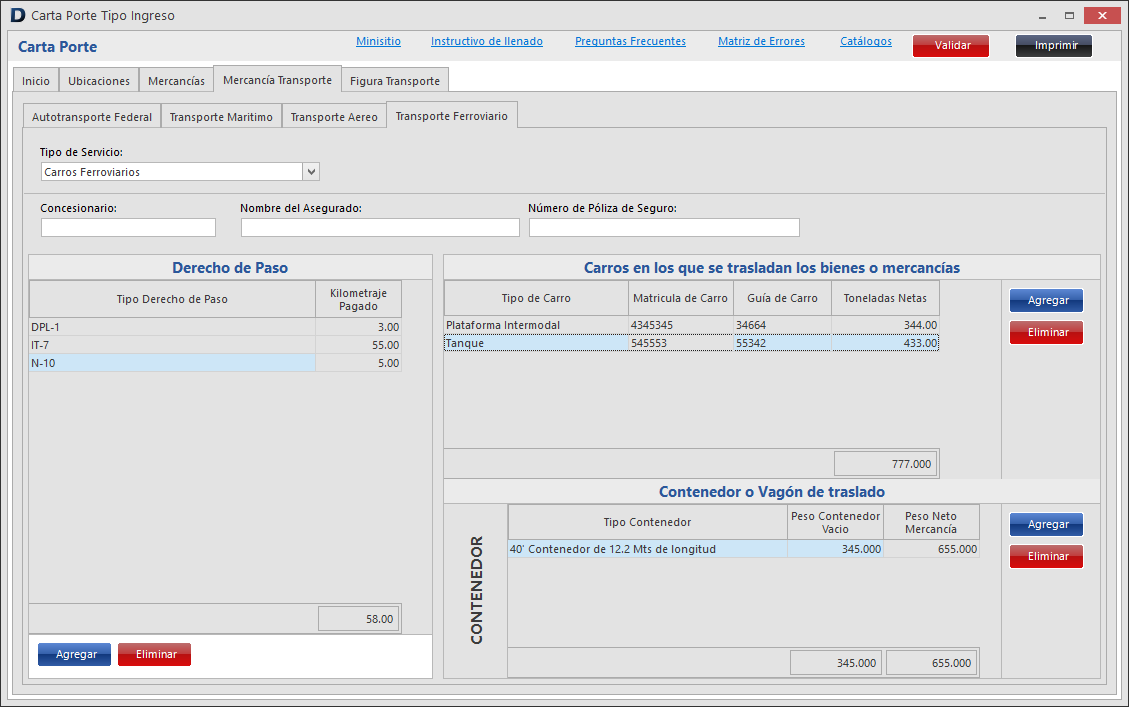The height and width of the screenshot is (707, 1129).
Task: Open the Instructivo de llenado link
Action: pos(486,42)
